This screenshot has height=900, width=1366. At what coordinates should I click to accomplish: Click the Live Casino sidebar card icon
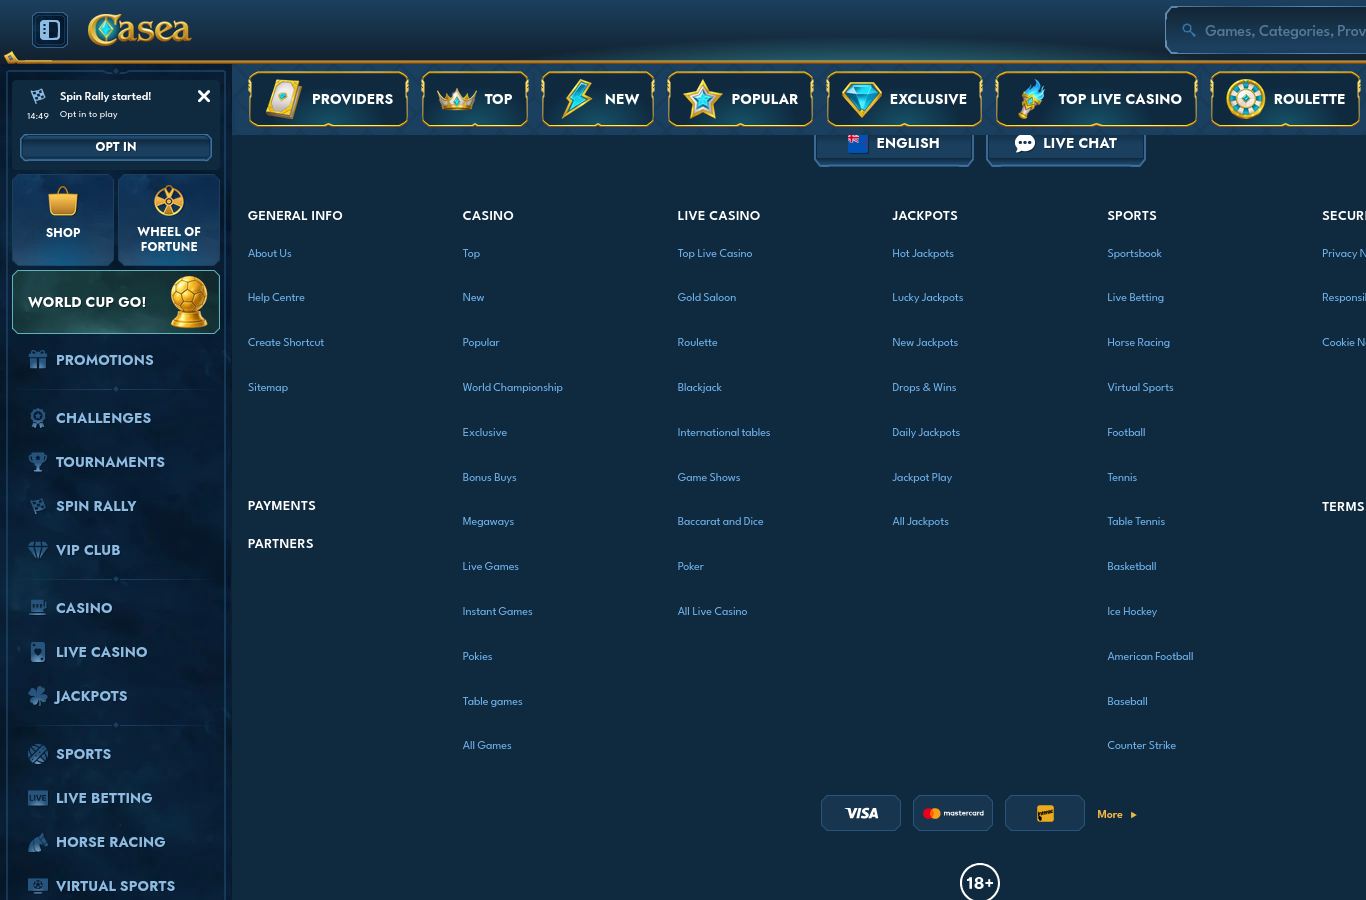tap(38, 652)
